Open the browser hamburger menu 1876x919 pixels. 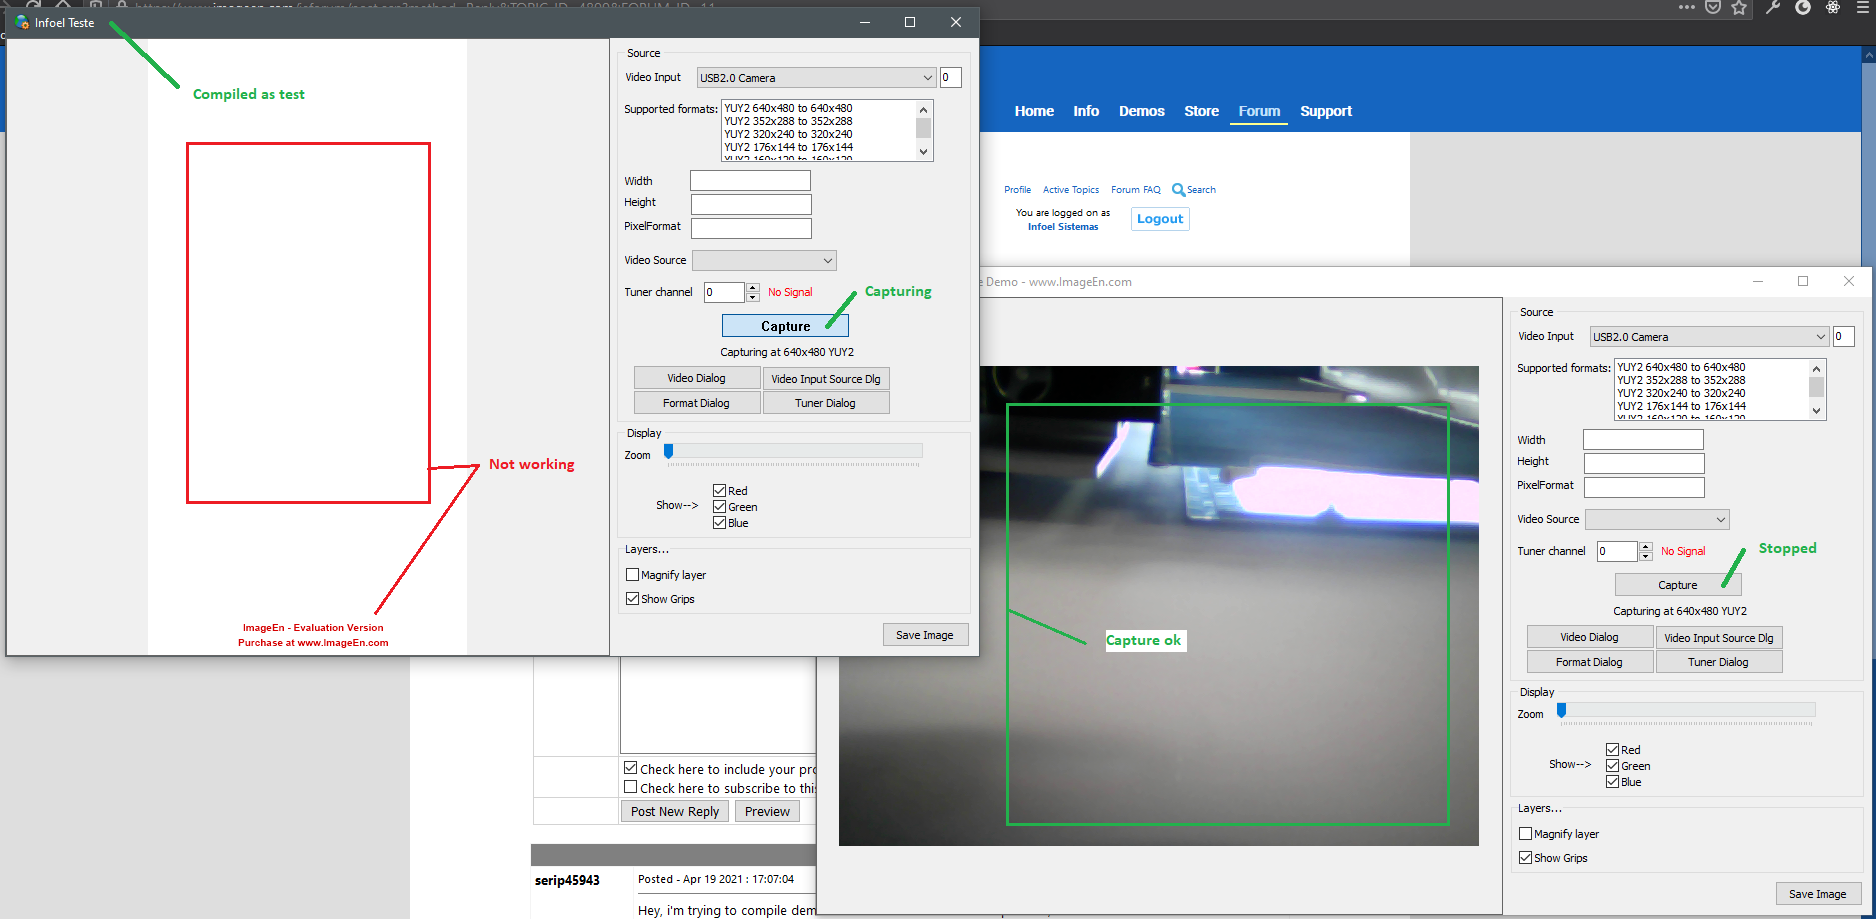(x=1862, y=7)
